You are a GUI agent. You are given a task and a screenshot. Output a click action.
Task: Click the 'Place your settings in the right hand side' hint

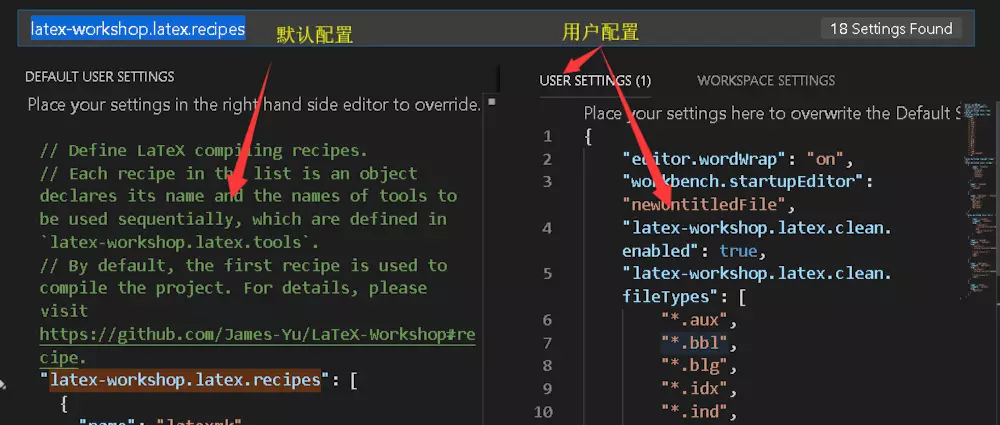tap(254, 105)
